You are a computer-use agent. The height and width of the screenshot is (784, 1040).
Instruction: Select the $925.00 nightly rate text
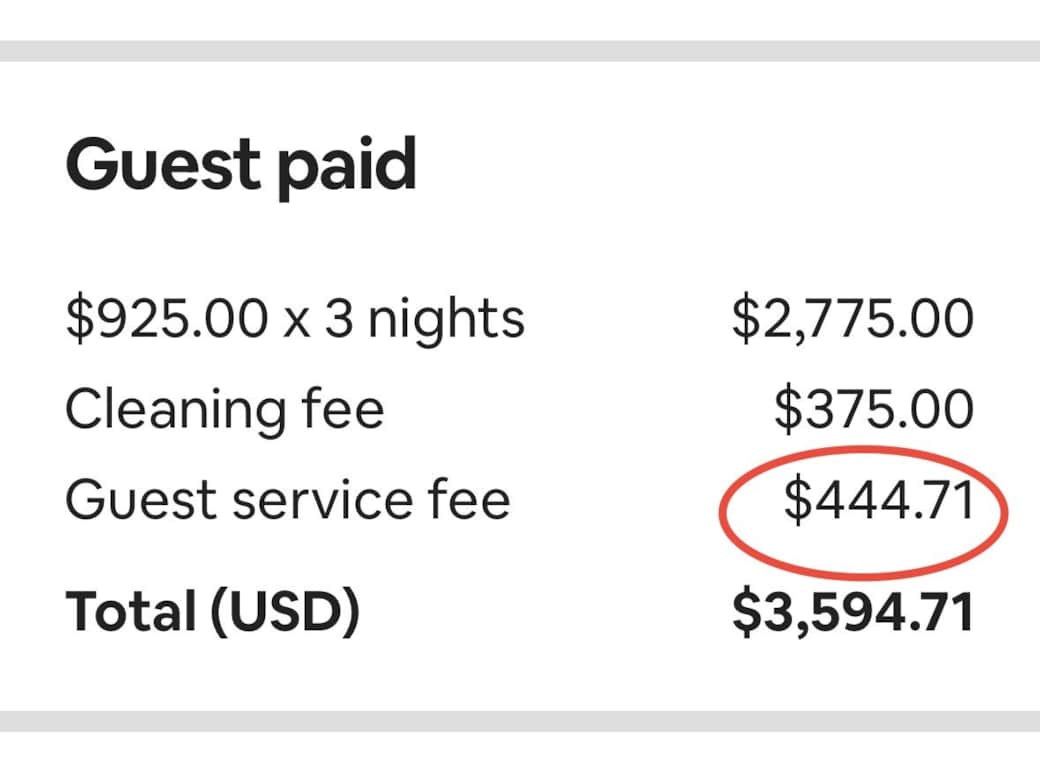pyautogui.click(x=167, y=319)
